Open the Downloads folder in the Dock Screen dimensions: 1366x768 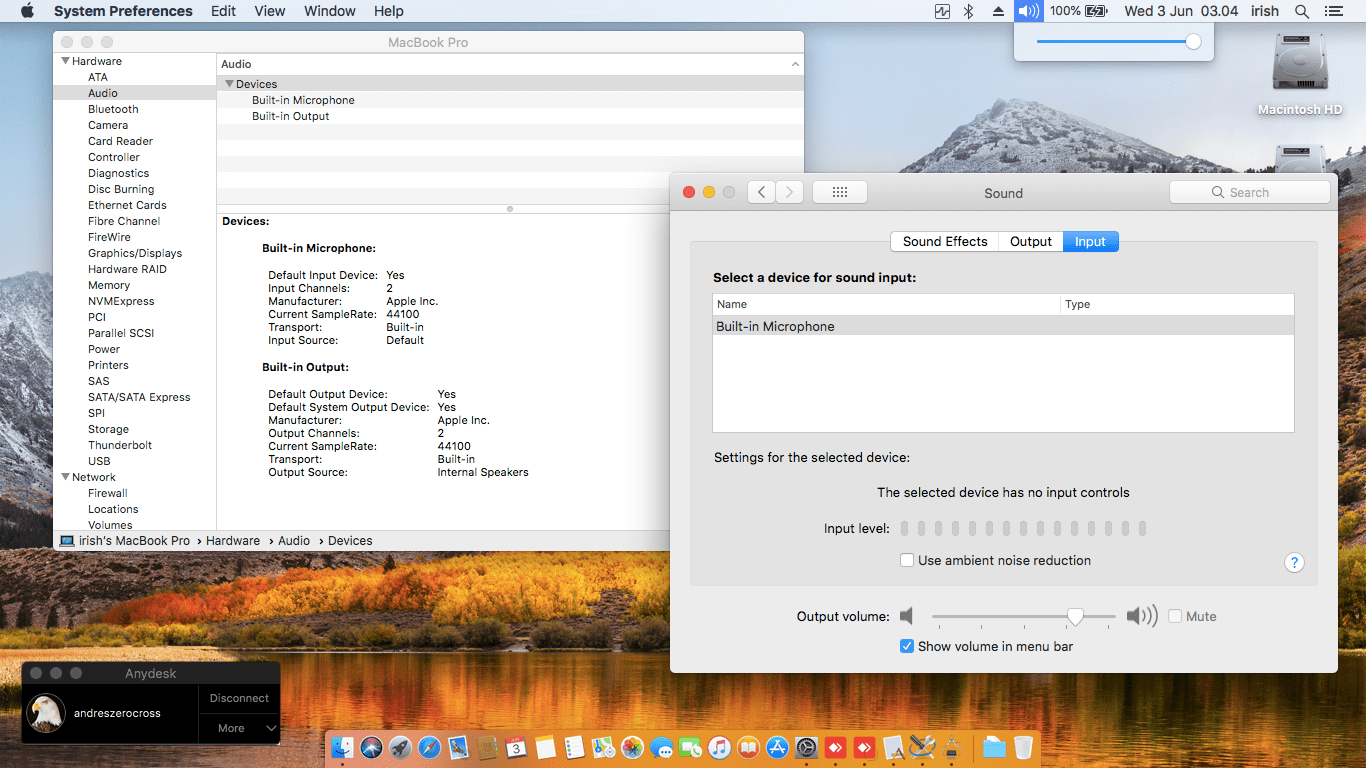click(994, 747)
